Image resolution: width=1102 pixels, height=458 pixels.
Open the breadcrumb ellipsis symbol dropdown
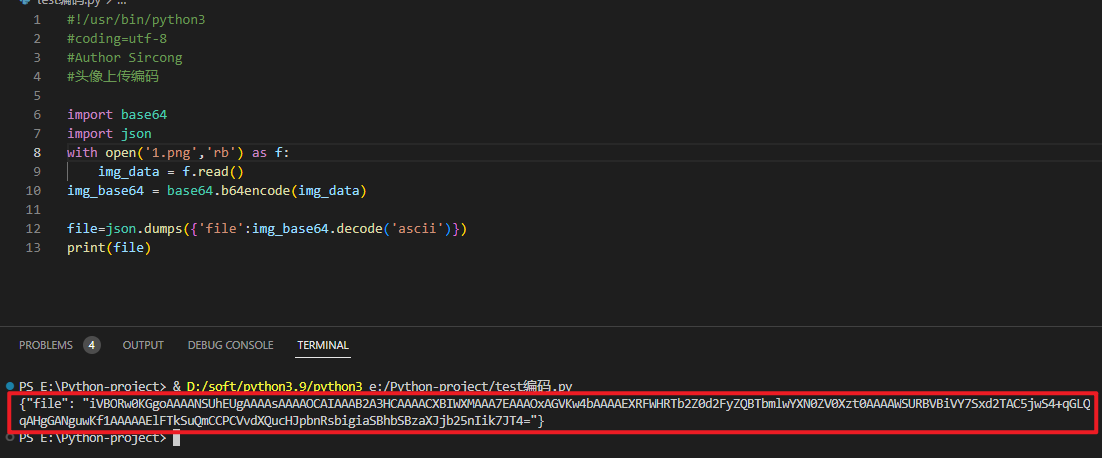(x=121, y=3)
